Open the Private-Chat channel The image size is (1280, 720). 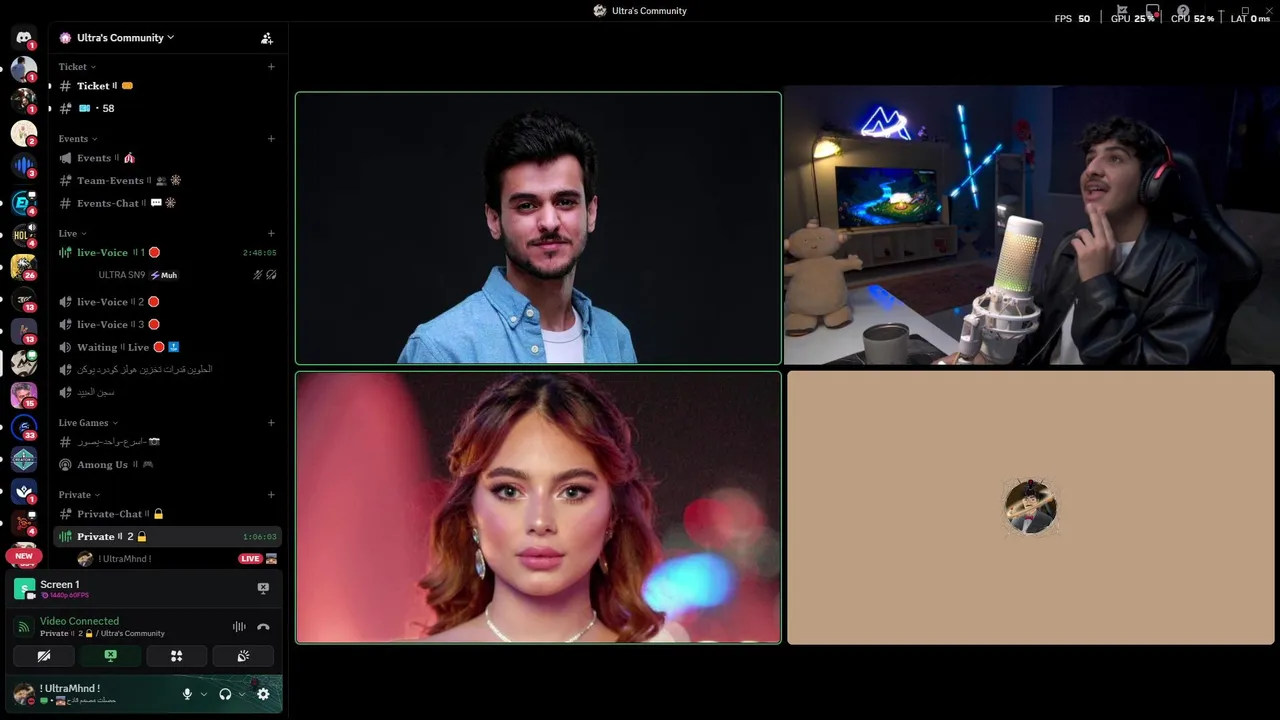click(x=167, y=514)
